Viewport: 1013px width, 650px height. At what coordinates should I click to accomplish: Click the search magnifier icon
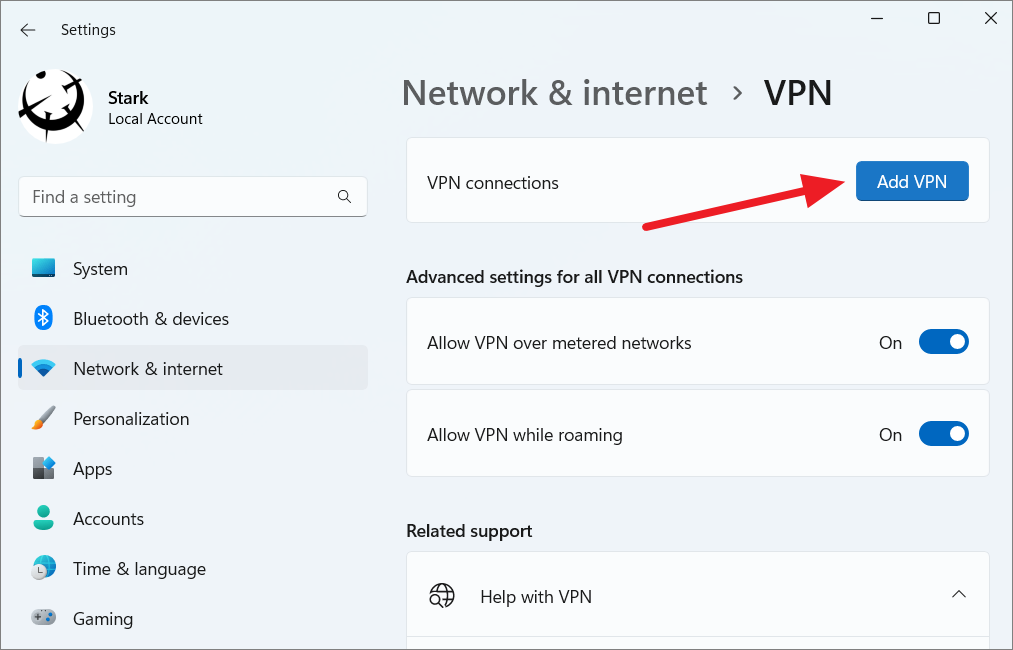coord(344,197)
